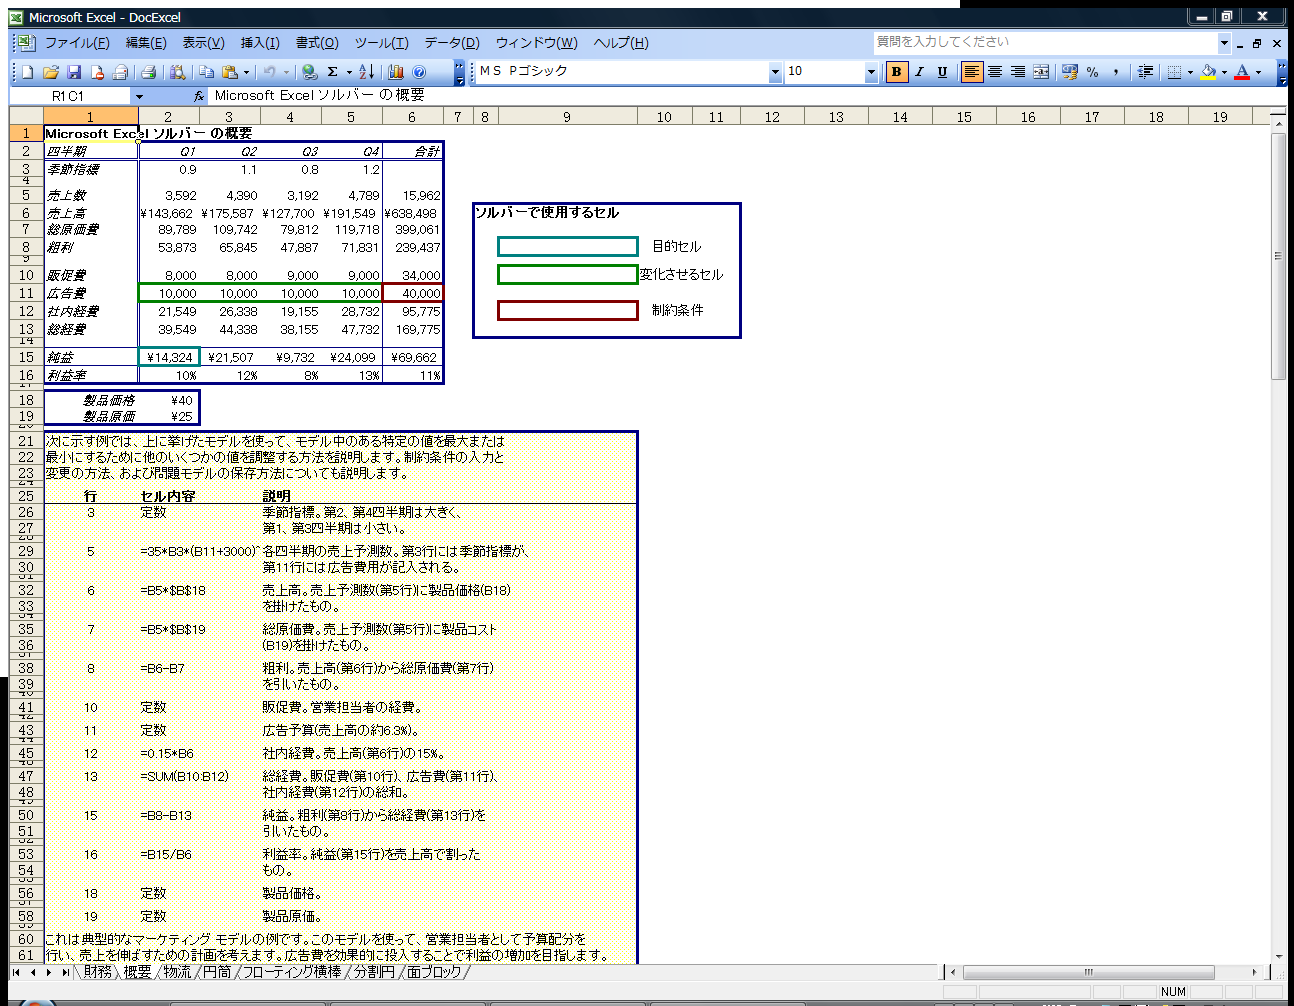Merge and center selected cells
This screenshot has width=1294, height=1006.
tap(1041, 72)
